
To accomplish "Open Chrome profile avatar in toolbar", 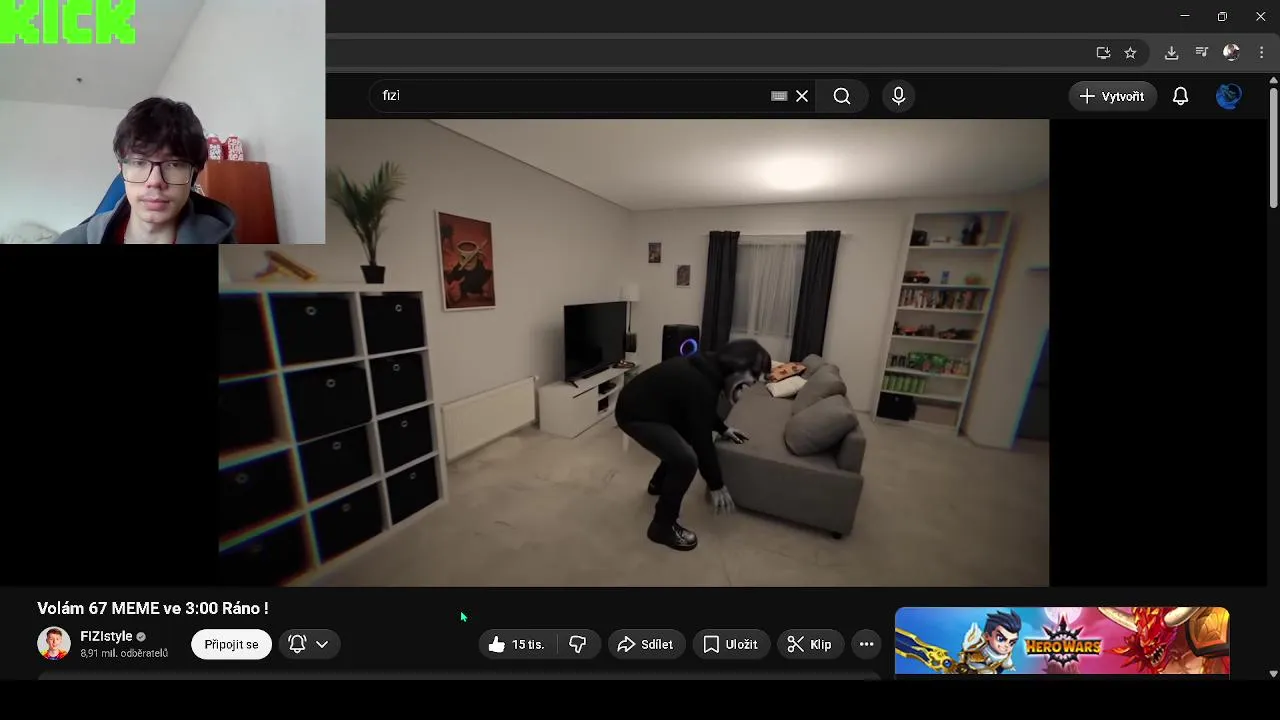I will point(1231,53).
